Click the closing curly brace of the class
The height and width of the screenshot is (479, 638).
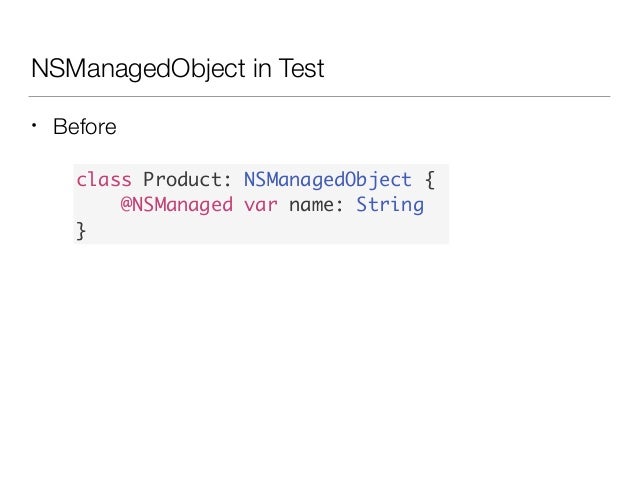(x=81, y=231)
